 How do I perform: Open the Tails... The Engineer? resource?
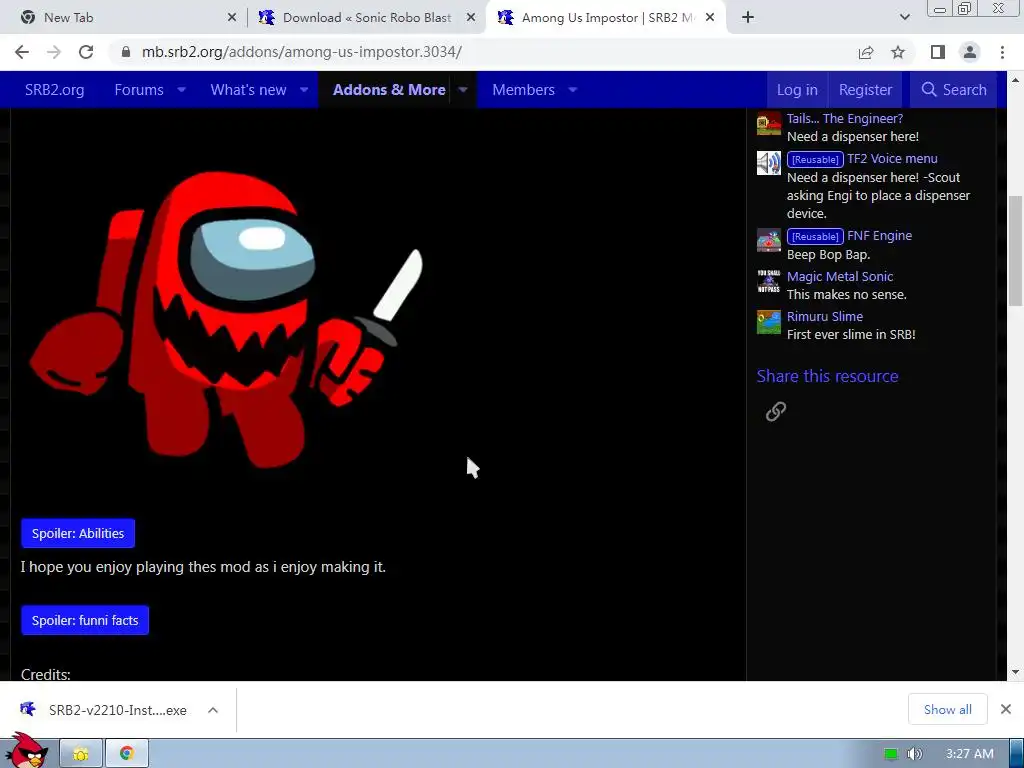844,118
